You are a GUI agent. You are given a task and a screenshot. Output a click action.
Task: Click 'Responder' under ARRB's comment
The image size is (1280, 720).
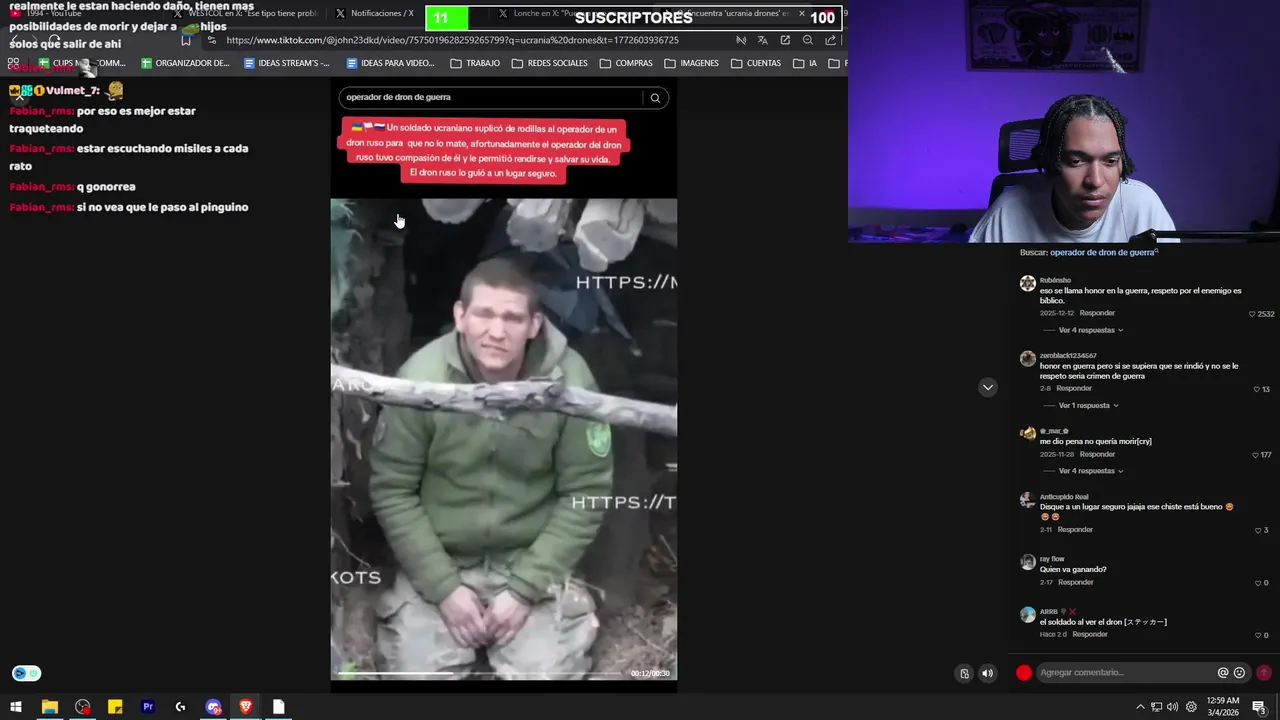1090,634
